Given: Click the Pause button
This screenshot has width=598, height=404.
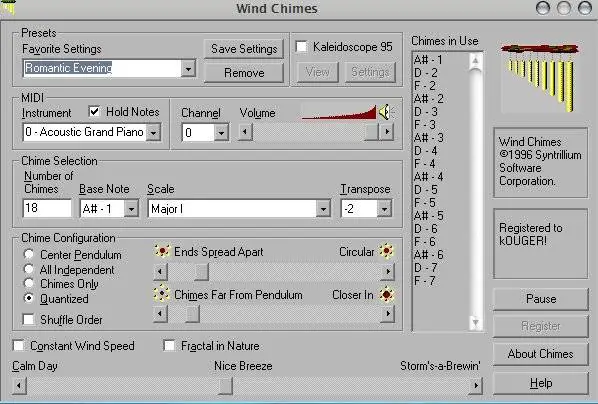Looking at the screenshot, I should click(x=541, y=299).
